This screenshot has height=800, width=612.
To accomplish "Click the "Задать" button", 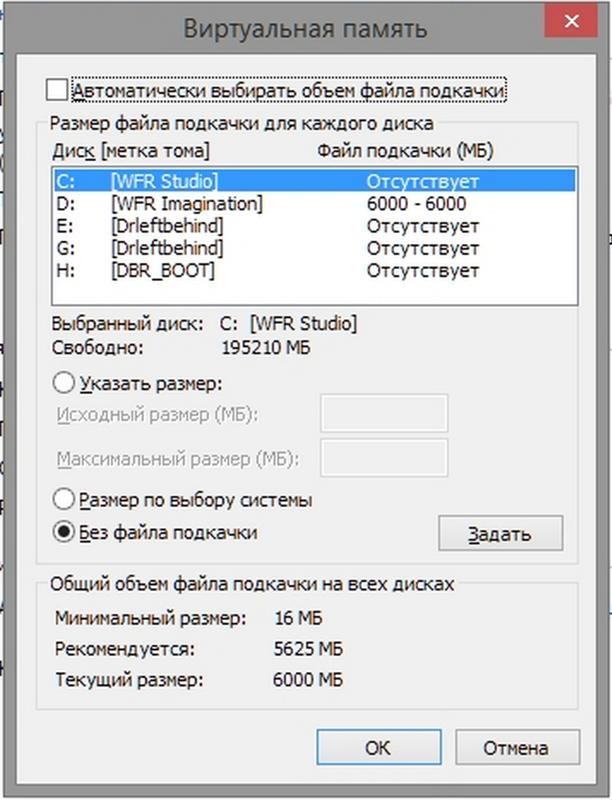I will [500, 533].
